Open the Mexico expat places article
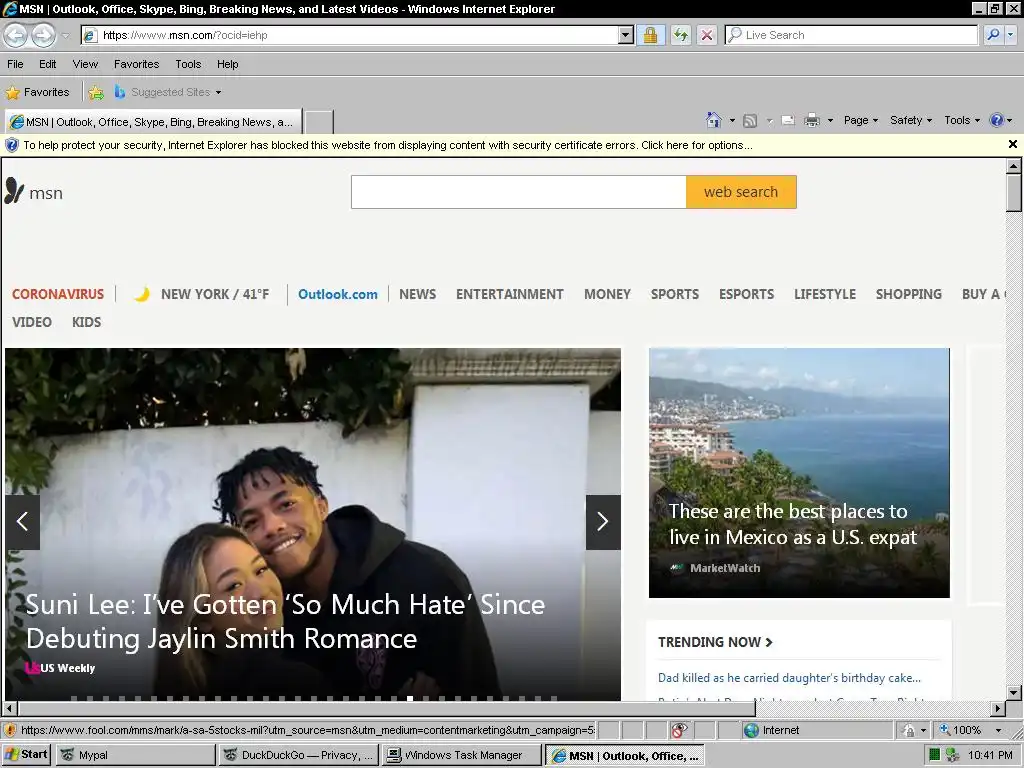This screenshot has height=768, width=1024. click(799, 472)
